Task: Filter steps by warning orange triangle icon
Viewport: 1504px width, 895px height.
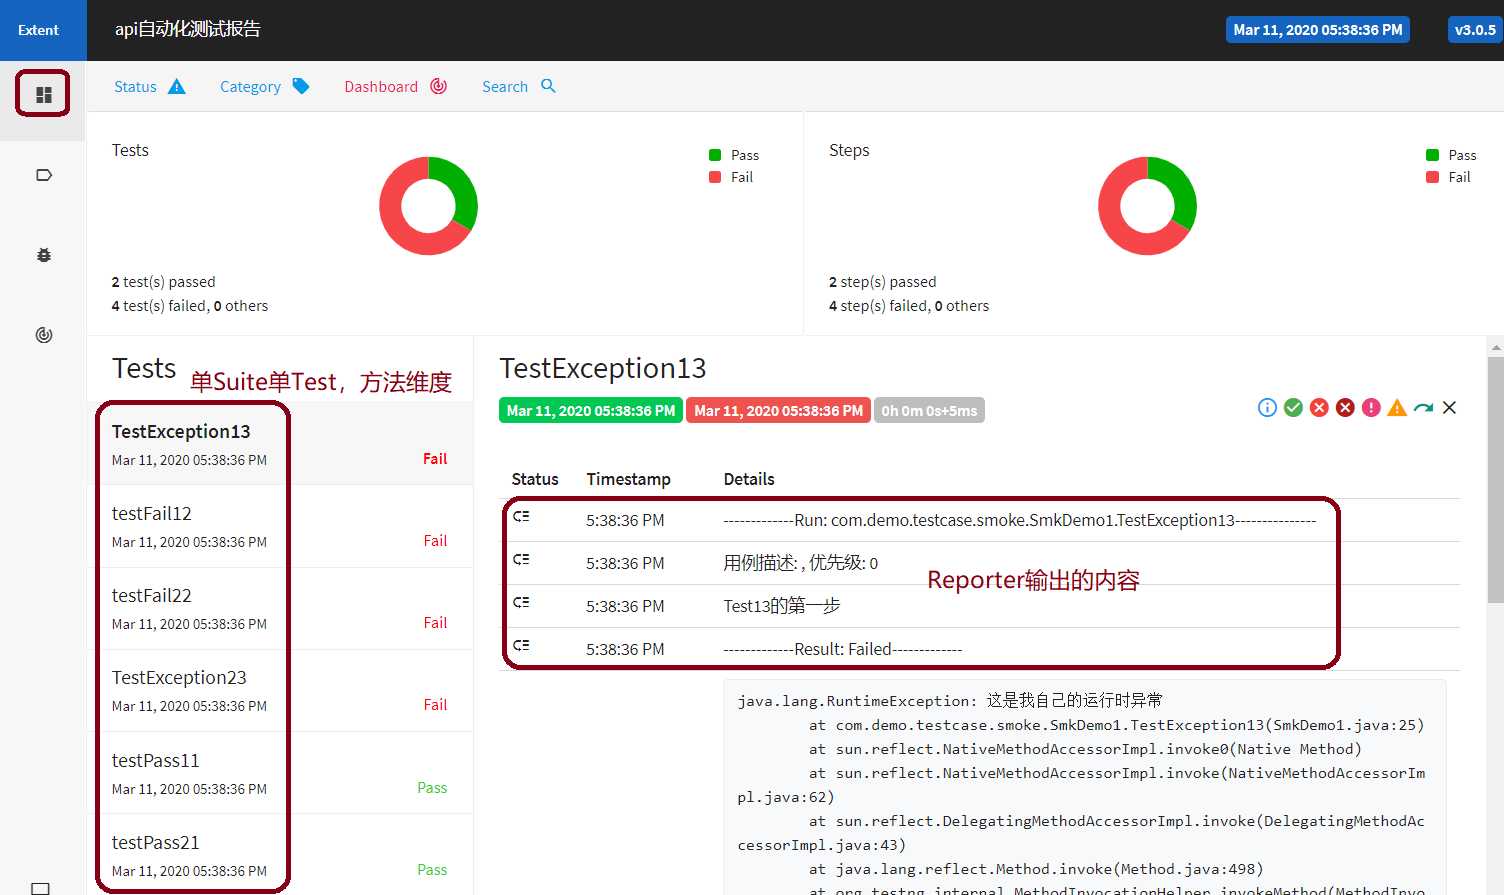Action: pyautogui.click(x=1397, y=407)
